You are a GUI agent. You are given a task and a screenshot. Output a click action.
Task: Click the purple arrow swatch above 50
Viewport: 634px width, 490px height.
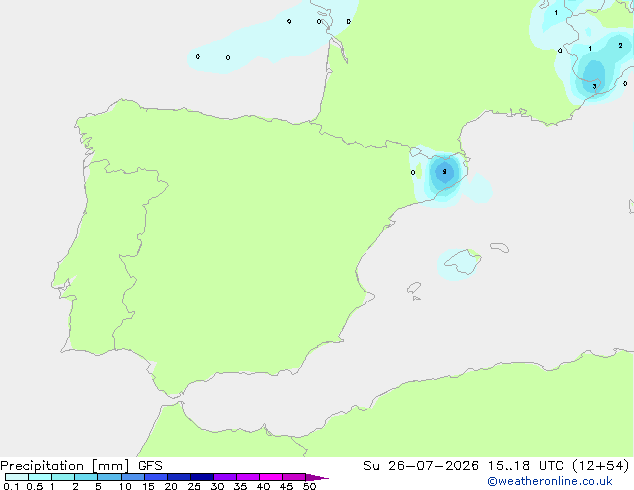point(317,477)
